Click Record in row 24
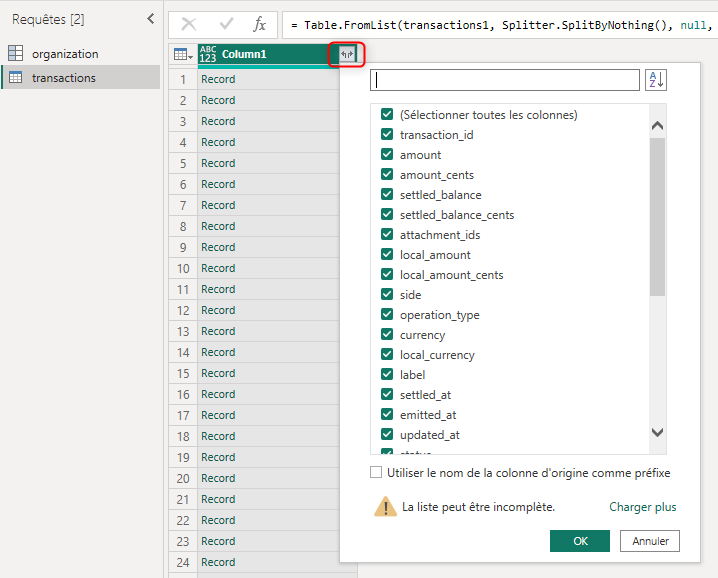This screenshot has height=578, width=718. click(218, 562)
